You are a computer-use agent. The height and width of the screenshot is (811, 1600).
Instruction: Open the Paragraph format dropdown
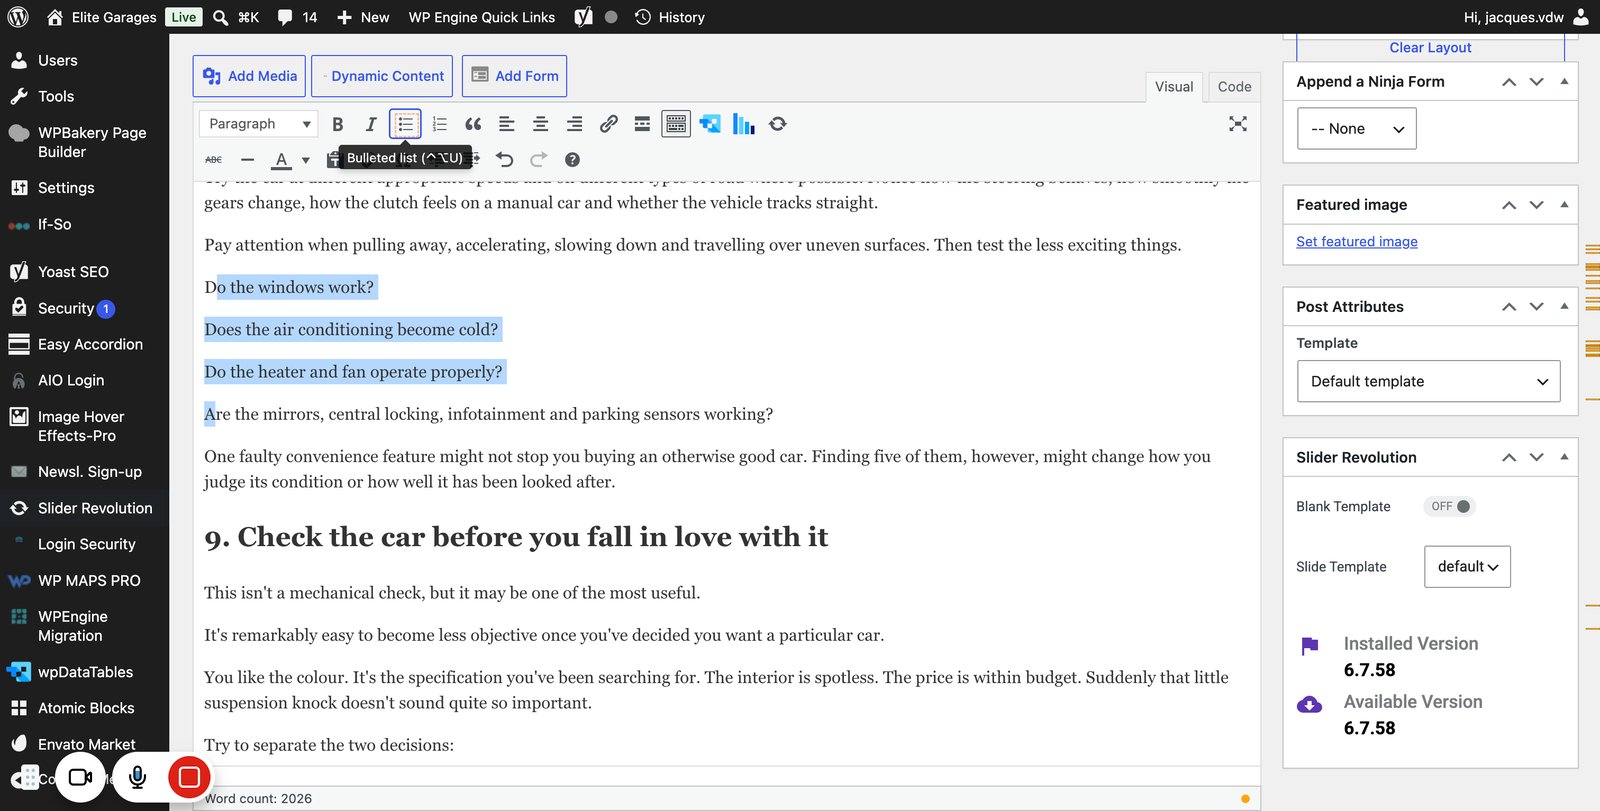coord(258,124)
